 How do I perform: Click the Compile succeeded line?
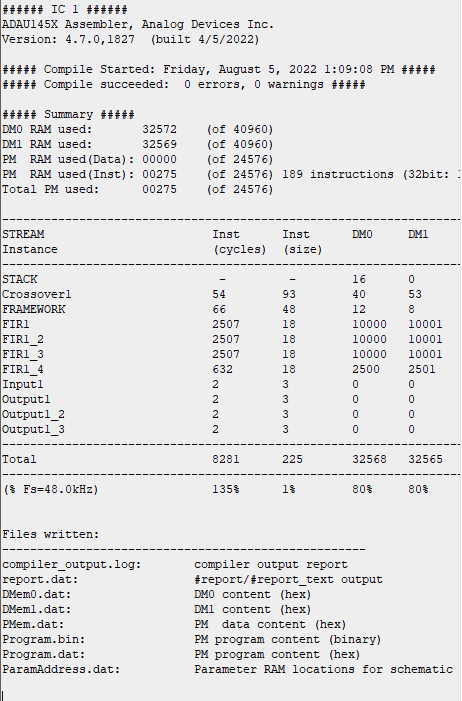click(x=183, y=84)
